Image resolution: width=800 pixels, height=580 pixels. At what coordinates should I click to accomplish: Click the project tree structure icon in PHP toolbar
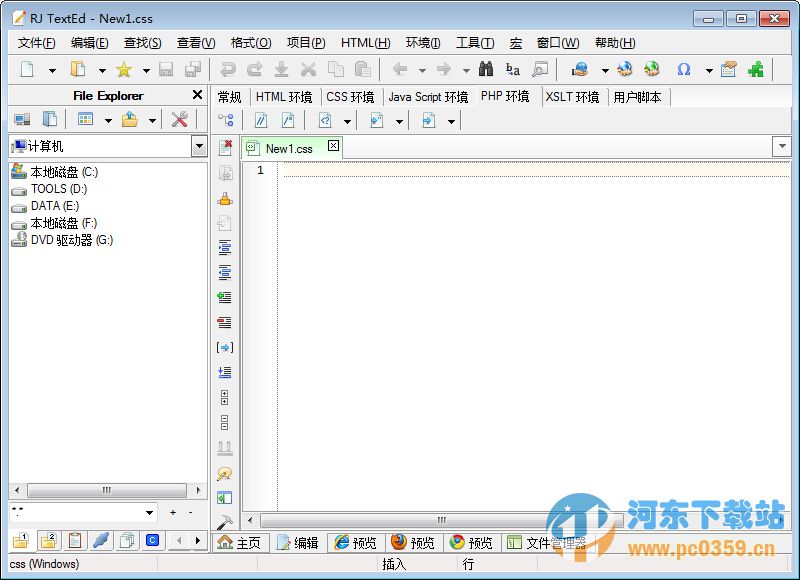(x=226, y=120)
